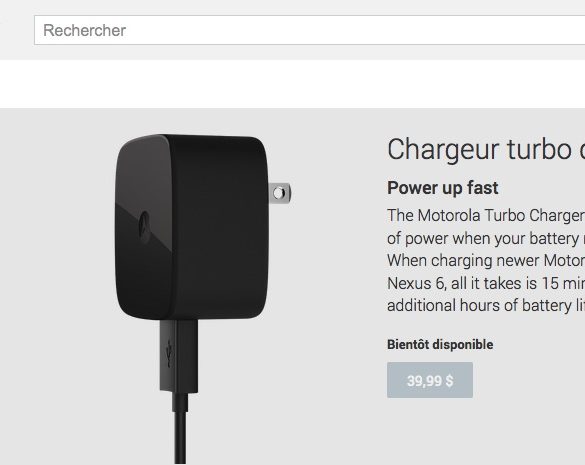The image size is (585, 465).
Task: Click the round hole in the plug prong
Action: (279, 193)
